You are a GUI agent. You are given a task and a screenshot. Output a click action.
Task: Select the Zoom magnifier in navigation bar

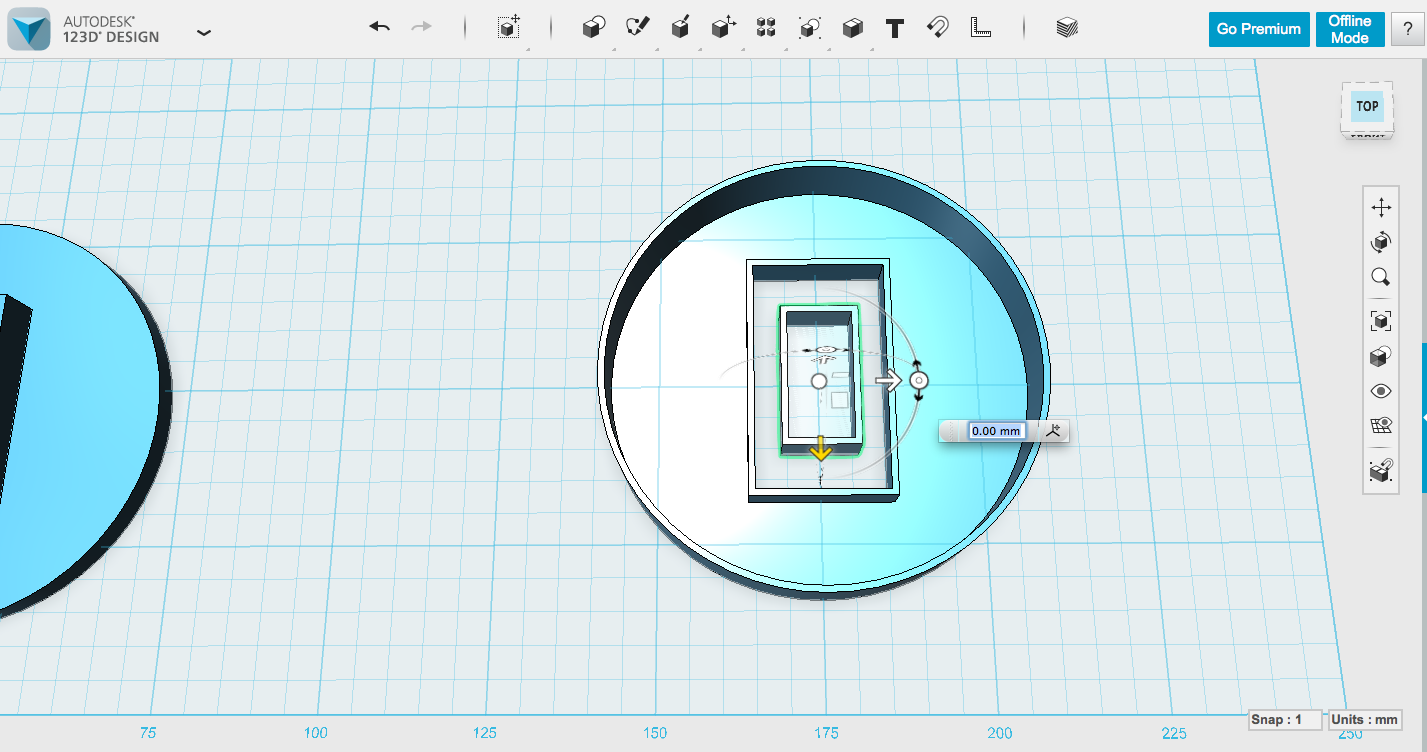pos(1381,277)
